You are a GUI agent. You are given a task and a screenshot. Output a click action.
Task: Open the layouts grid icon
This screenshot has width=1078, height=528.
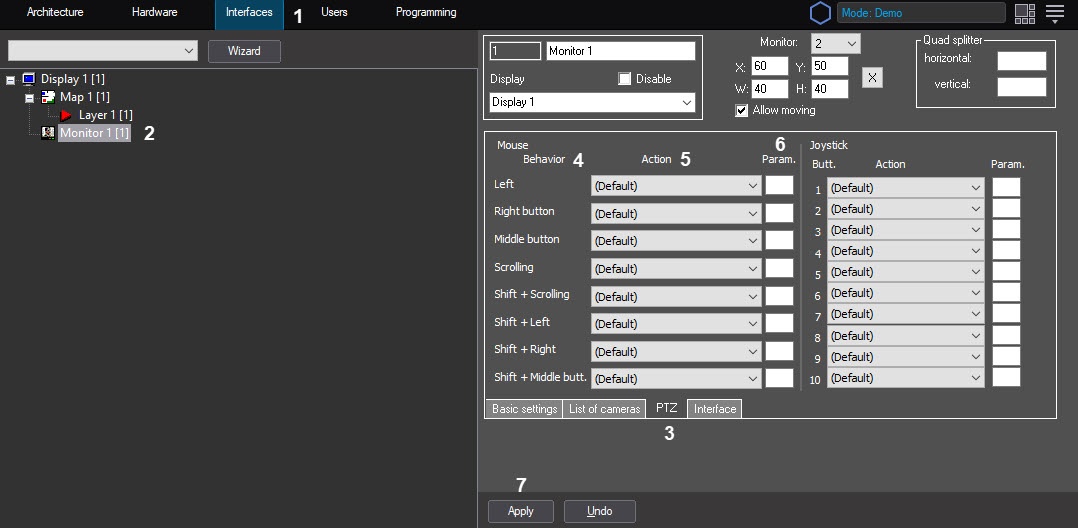(1025, 13)
